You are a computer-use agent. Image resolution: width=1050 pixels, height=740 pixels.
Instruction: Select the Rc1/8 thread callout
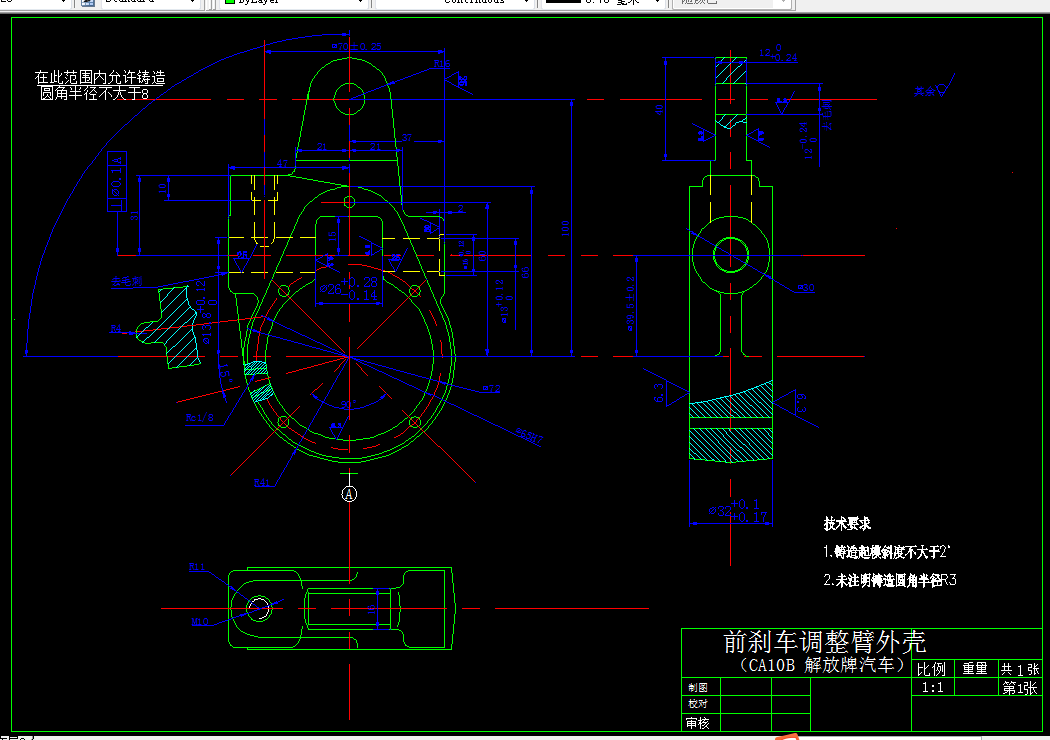(200, 418)
